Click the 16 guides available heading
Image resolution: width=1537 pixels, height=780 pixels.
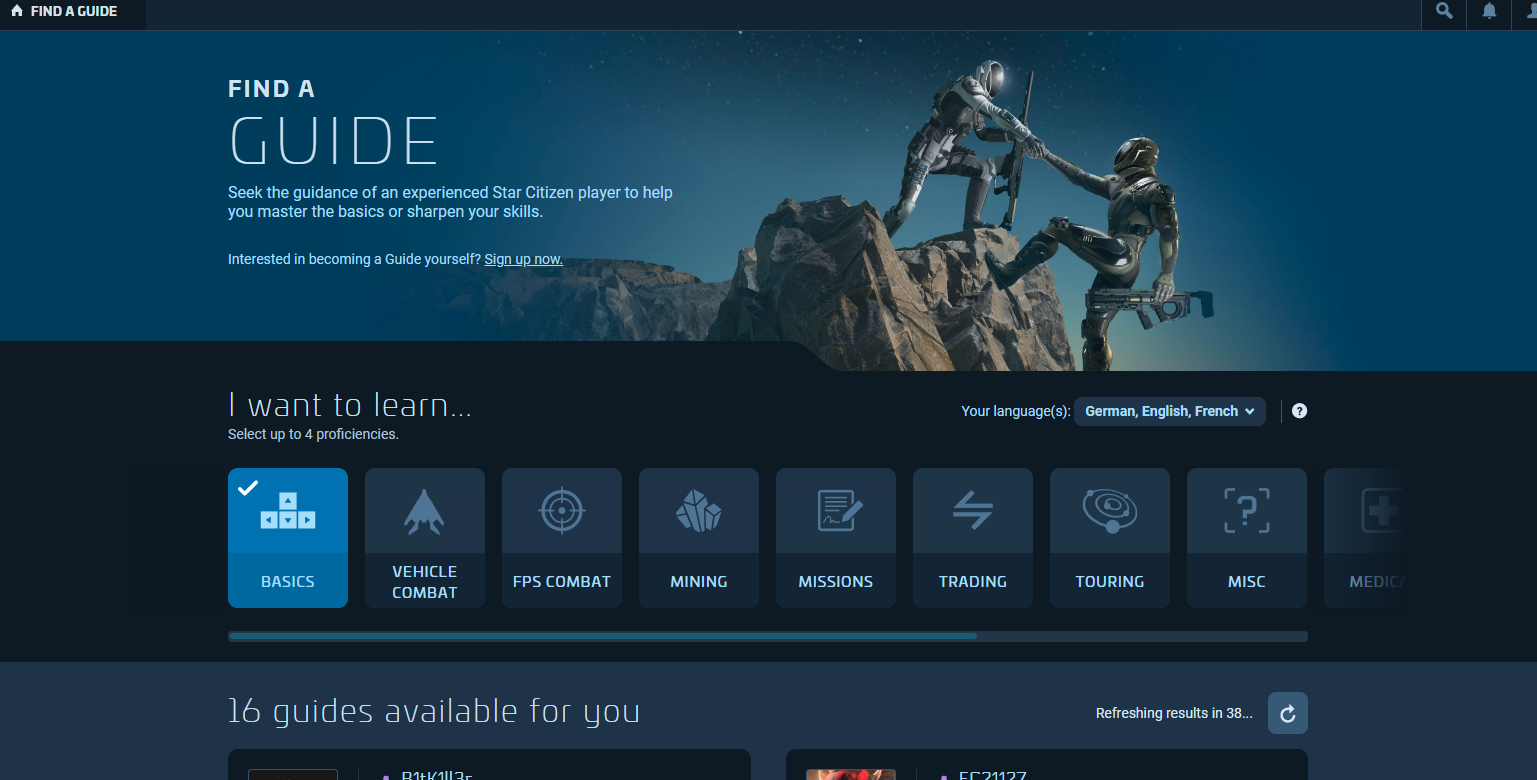pos(434,711)
